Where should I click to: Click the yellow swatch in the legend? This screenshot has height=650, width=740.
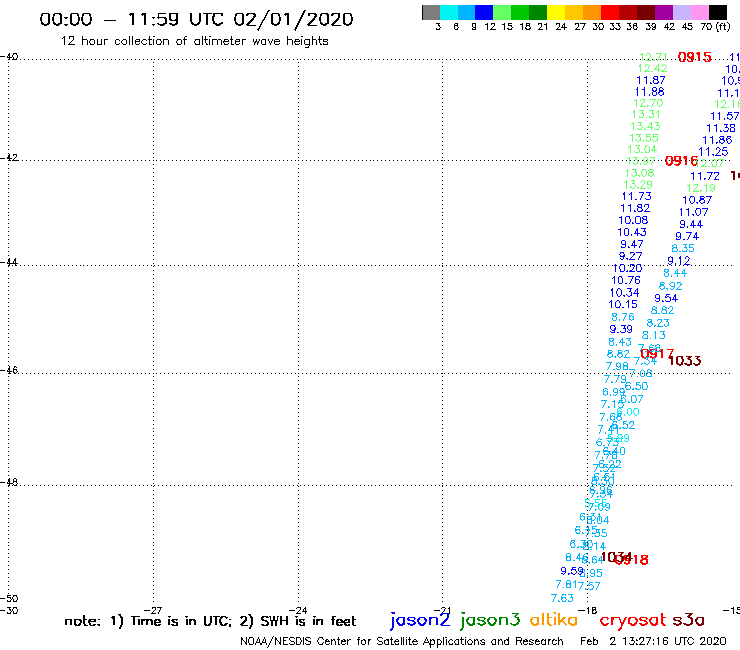[x=556, y=12]
